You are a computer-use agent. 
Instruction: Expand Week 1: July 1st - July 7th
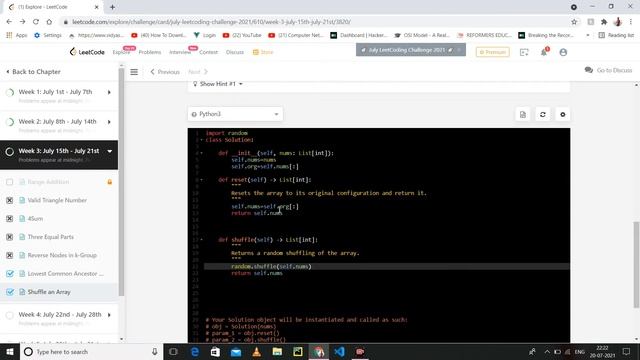click(x=109, y=93)
